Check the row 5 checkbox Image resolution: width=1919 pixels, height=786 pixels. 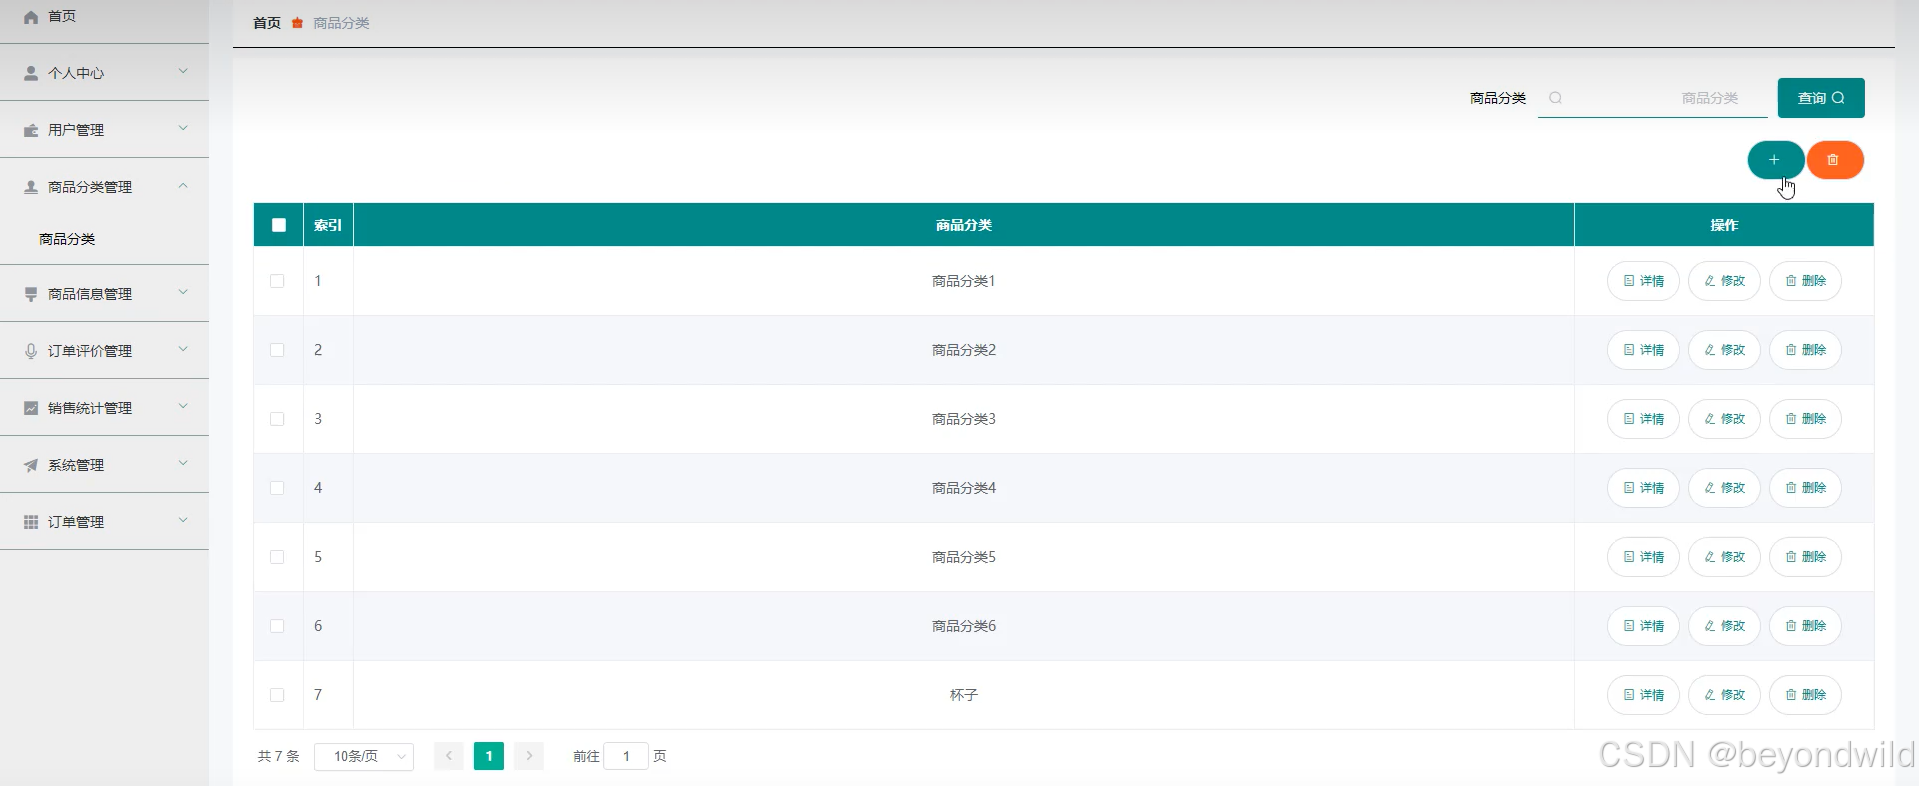tap(277, 557)
